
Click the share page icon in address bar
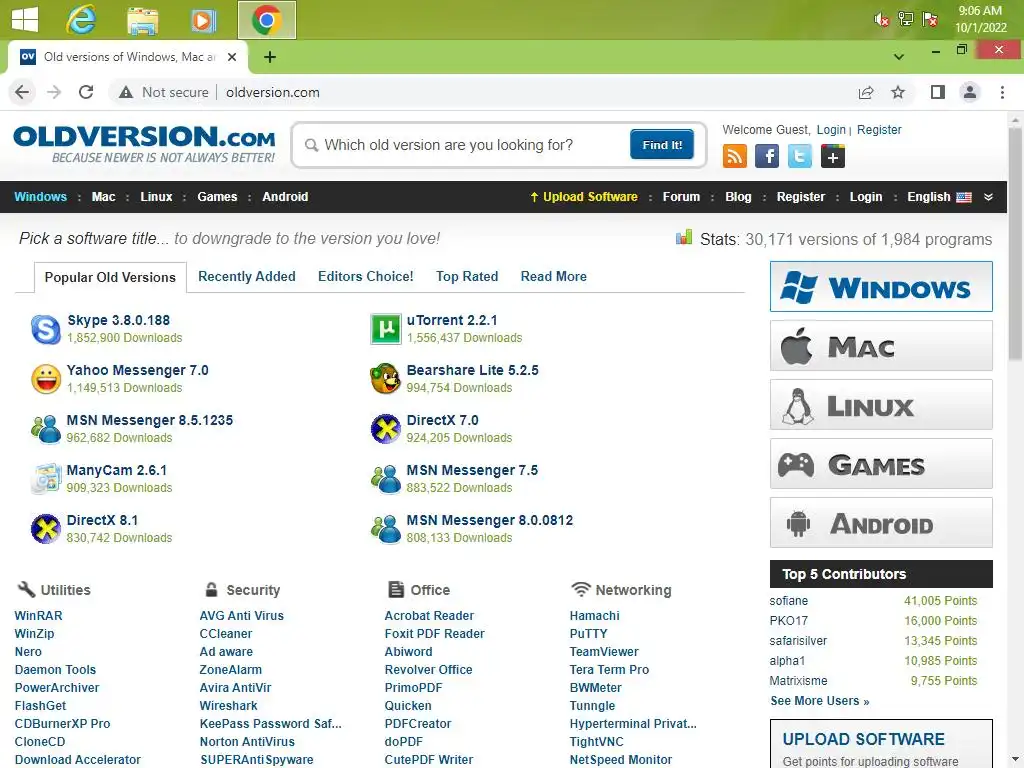(866, 92)
